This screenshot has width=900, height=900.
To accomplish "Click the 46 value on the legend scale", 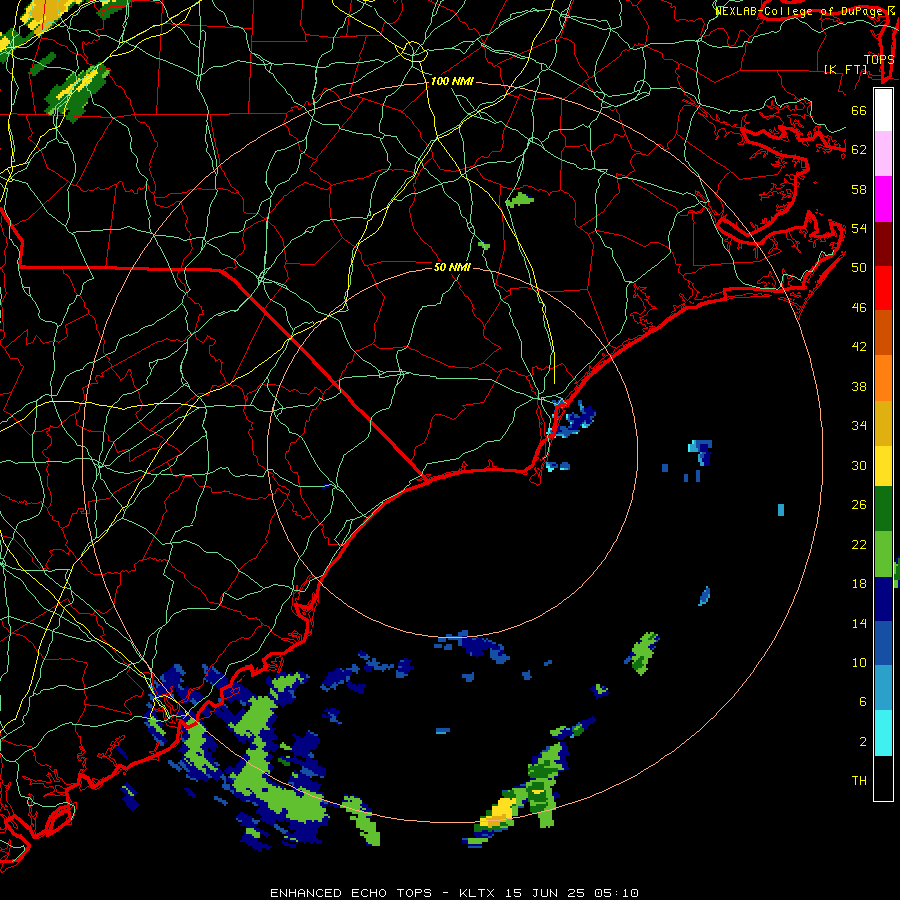I will click(859, 308).
